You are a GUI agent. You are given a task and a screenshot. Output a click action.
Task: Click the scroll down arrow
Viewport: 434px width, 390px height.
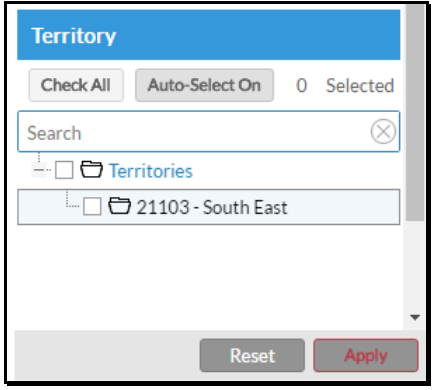pyautogui.click(x=415, y=317)
